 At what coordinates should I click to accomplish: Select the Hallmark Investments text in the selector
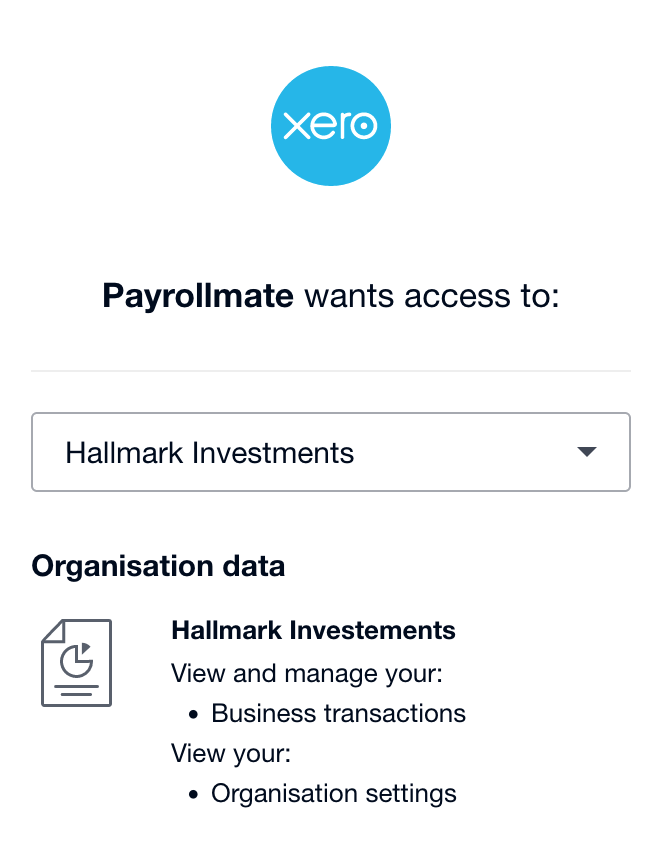coord(210,453)
